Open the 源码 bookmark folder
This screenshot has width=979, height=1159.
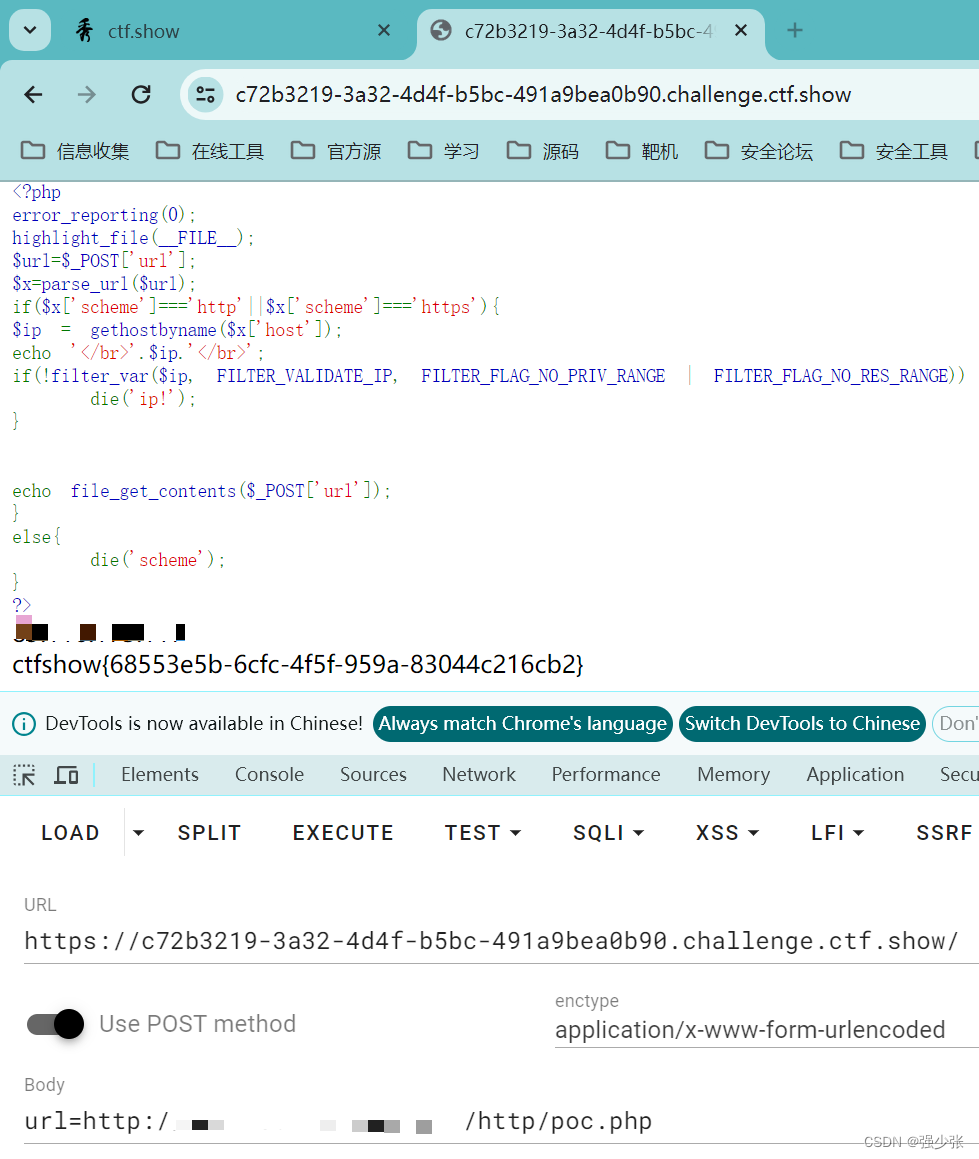coord(543,152)
